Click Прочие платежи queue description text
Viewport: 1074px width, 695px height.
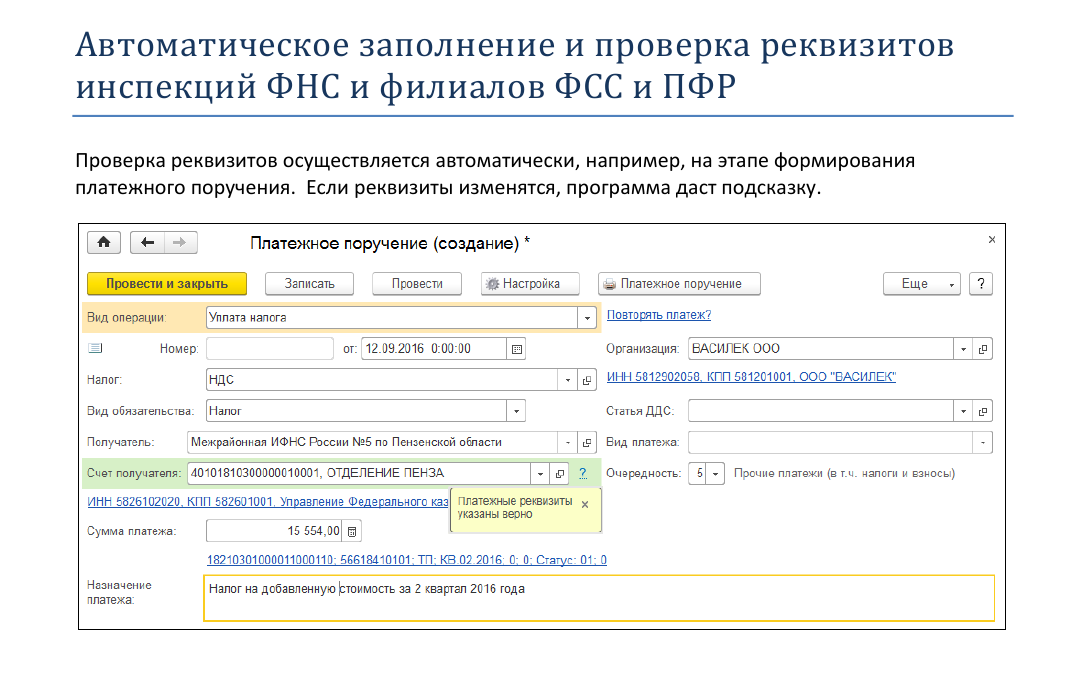(x=845, y=473)
